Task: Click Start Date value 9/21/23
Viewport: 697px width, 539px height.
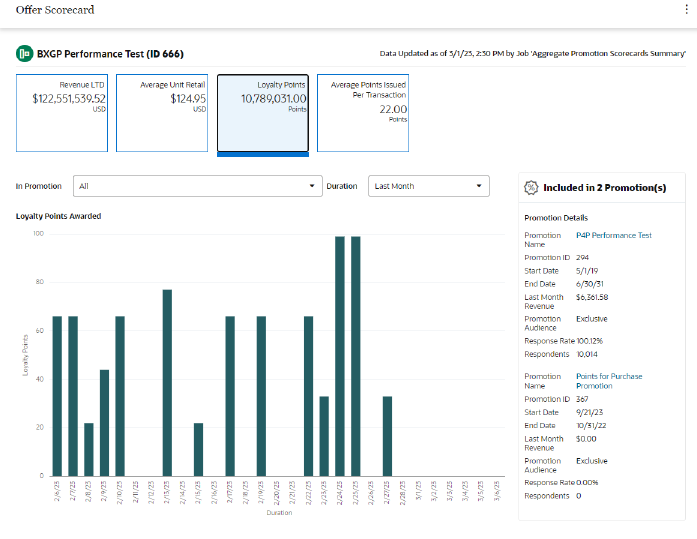Action: 589,412
